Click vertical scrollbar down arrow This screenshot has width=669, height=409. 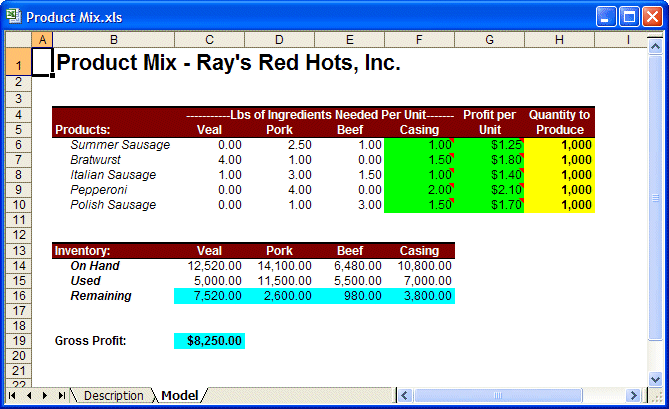655,378
